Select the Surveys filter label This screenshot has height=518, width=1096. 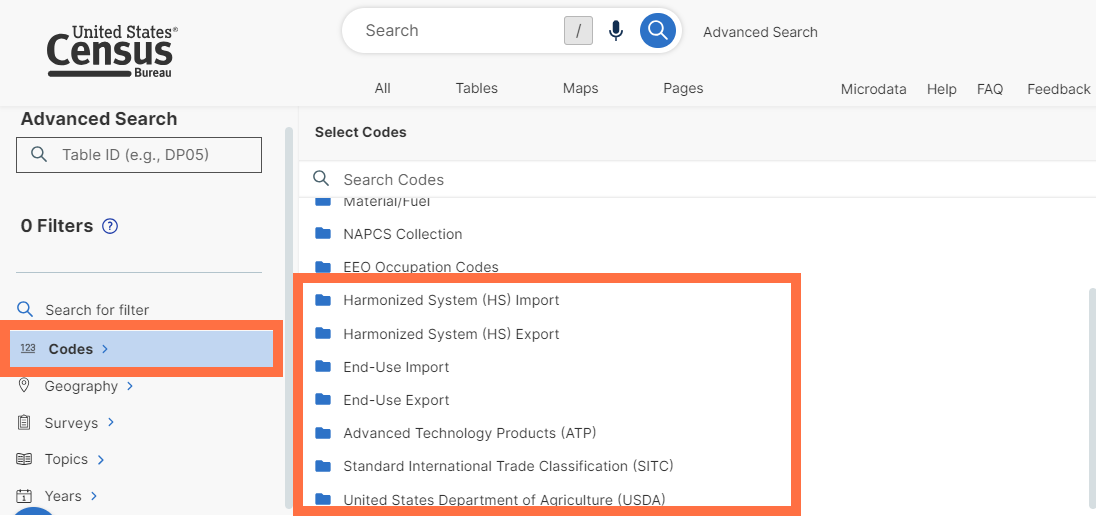click(71, 423)
